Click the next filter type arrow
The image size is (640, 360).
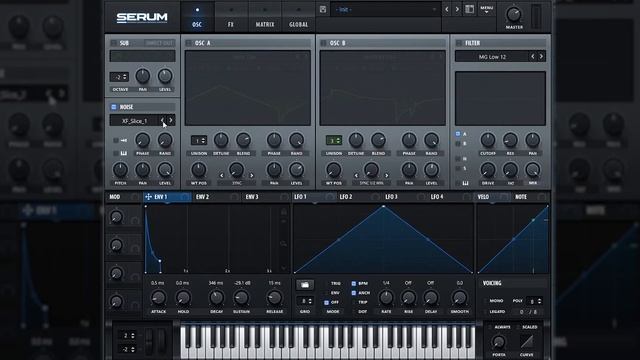[x=541, y=56]
